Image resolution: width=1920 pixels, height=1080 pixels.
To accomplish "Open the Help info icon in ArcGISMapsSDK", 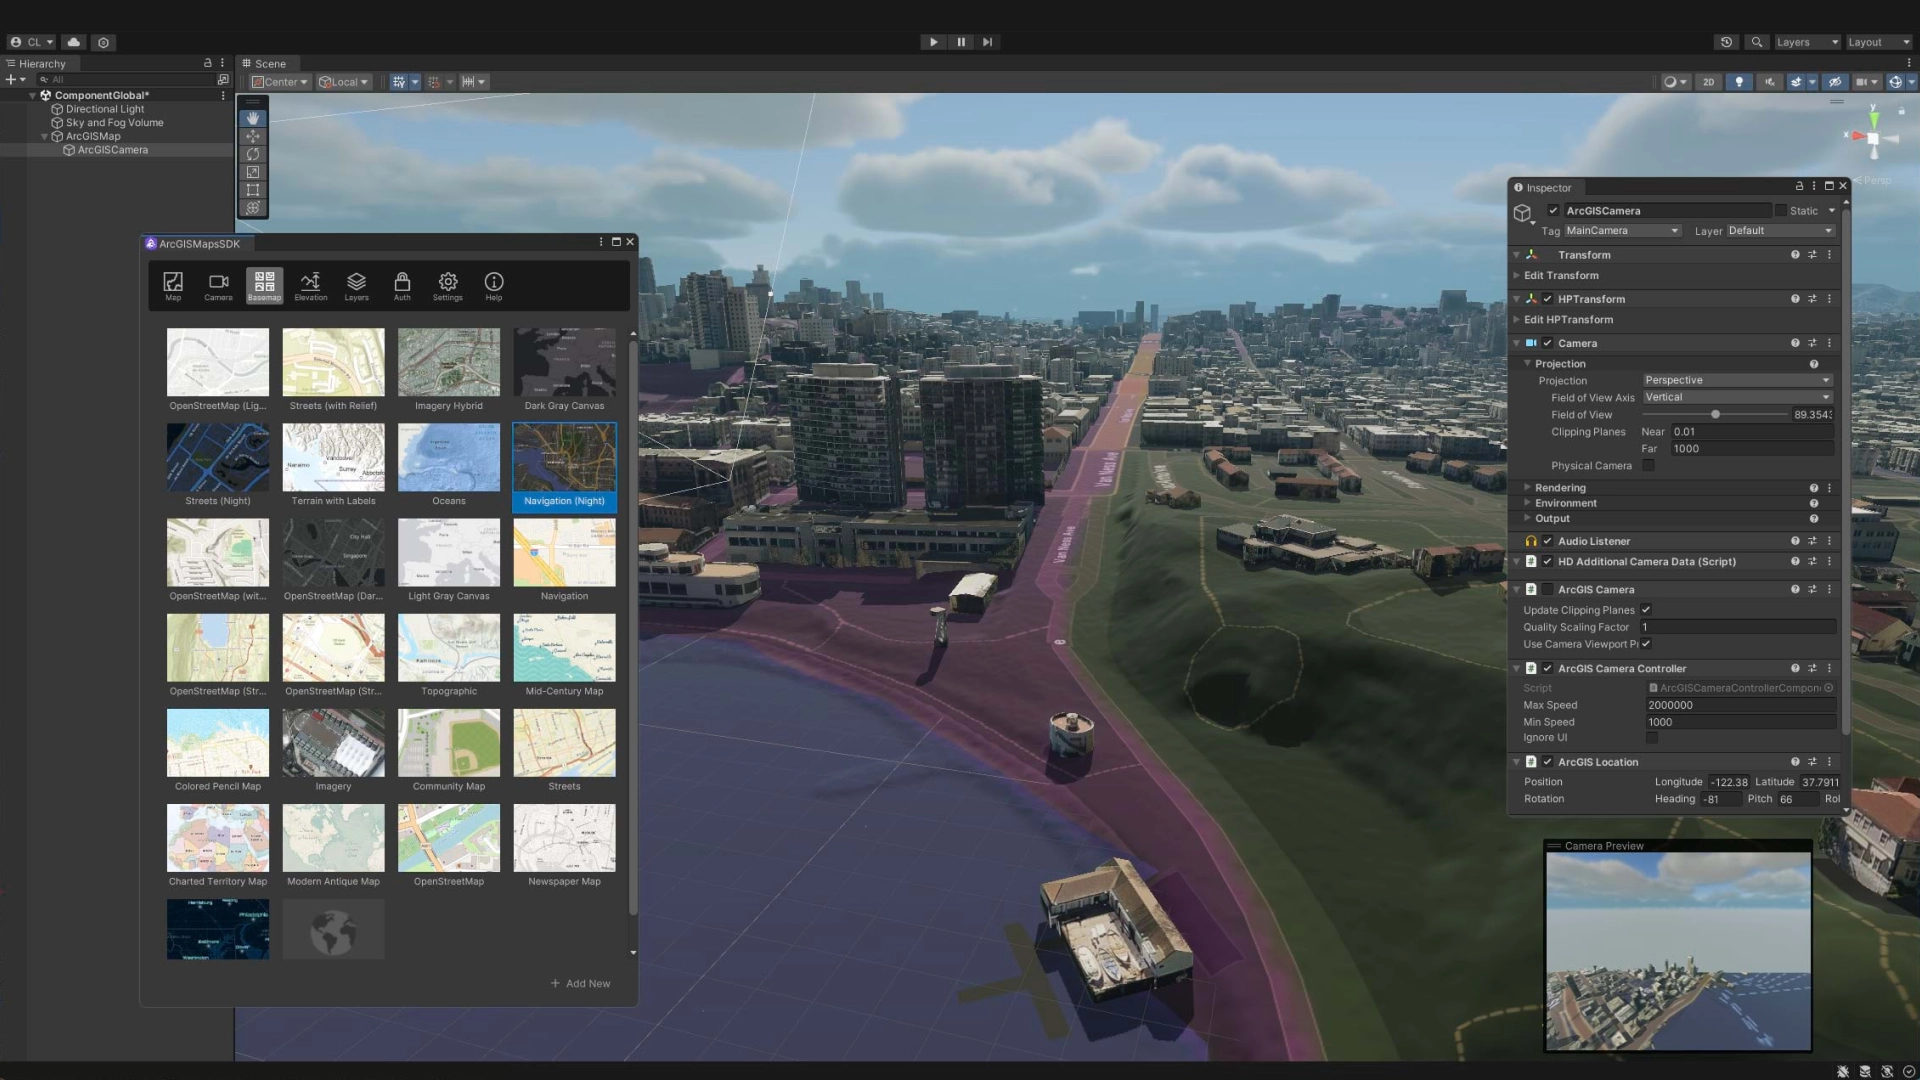I will pos(493,286).
